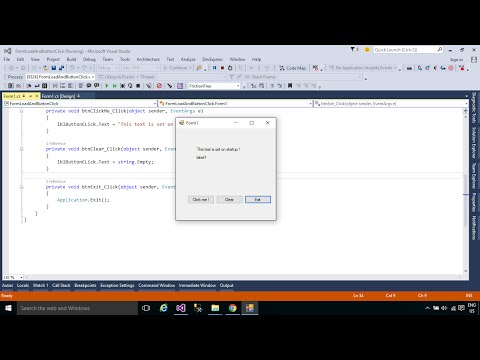Collapse the btnClickMe_Click method outline

tap(22, 111)
